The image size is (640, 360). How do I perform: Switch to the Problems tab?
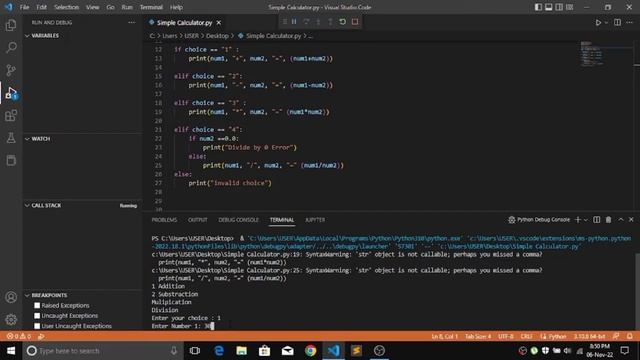164,220
